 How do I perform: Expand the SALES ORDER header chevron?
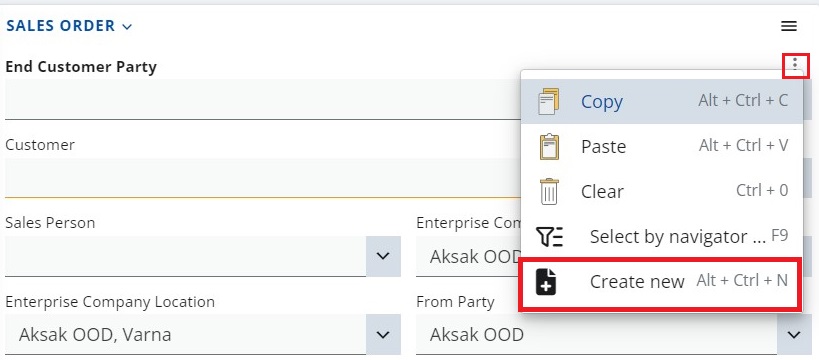(127, 27)
